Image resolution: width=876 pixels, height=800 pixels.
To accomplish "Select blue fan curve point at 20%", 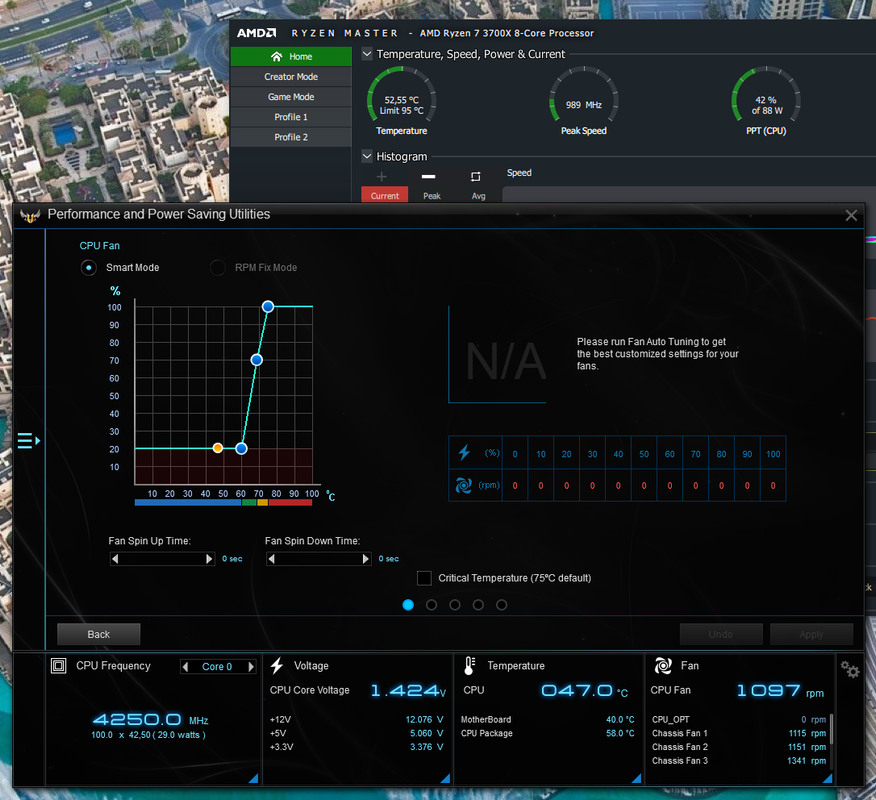I will (241, 448).
